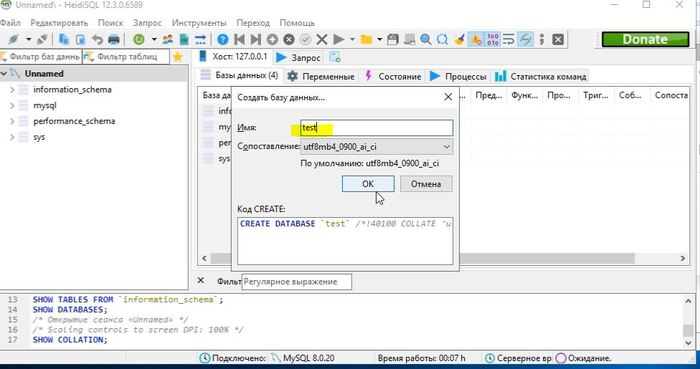700x369 pixels.
Task: Click the insert row plus icon
Action: [x=272, y=40]
